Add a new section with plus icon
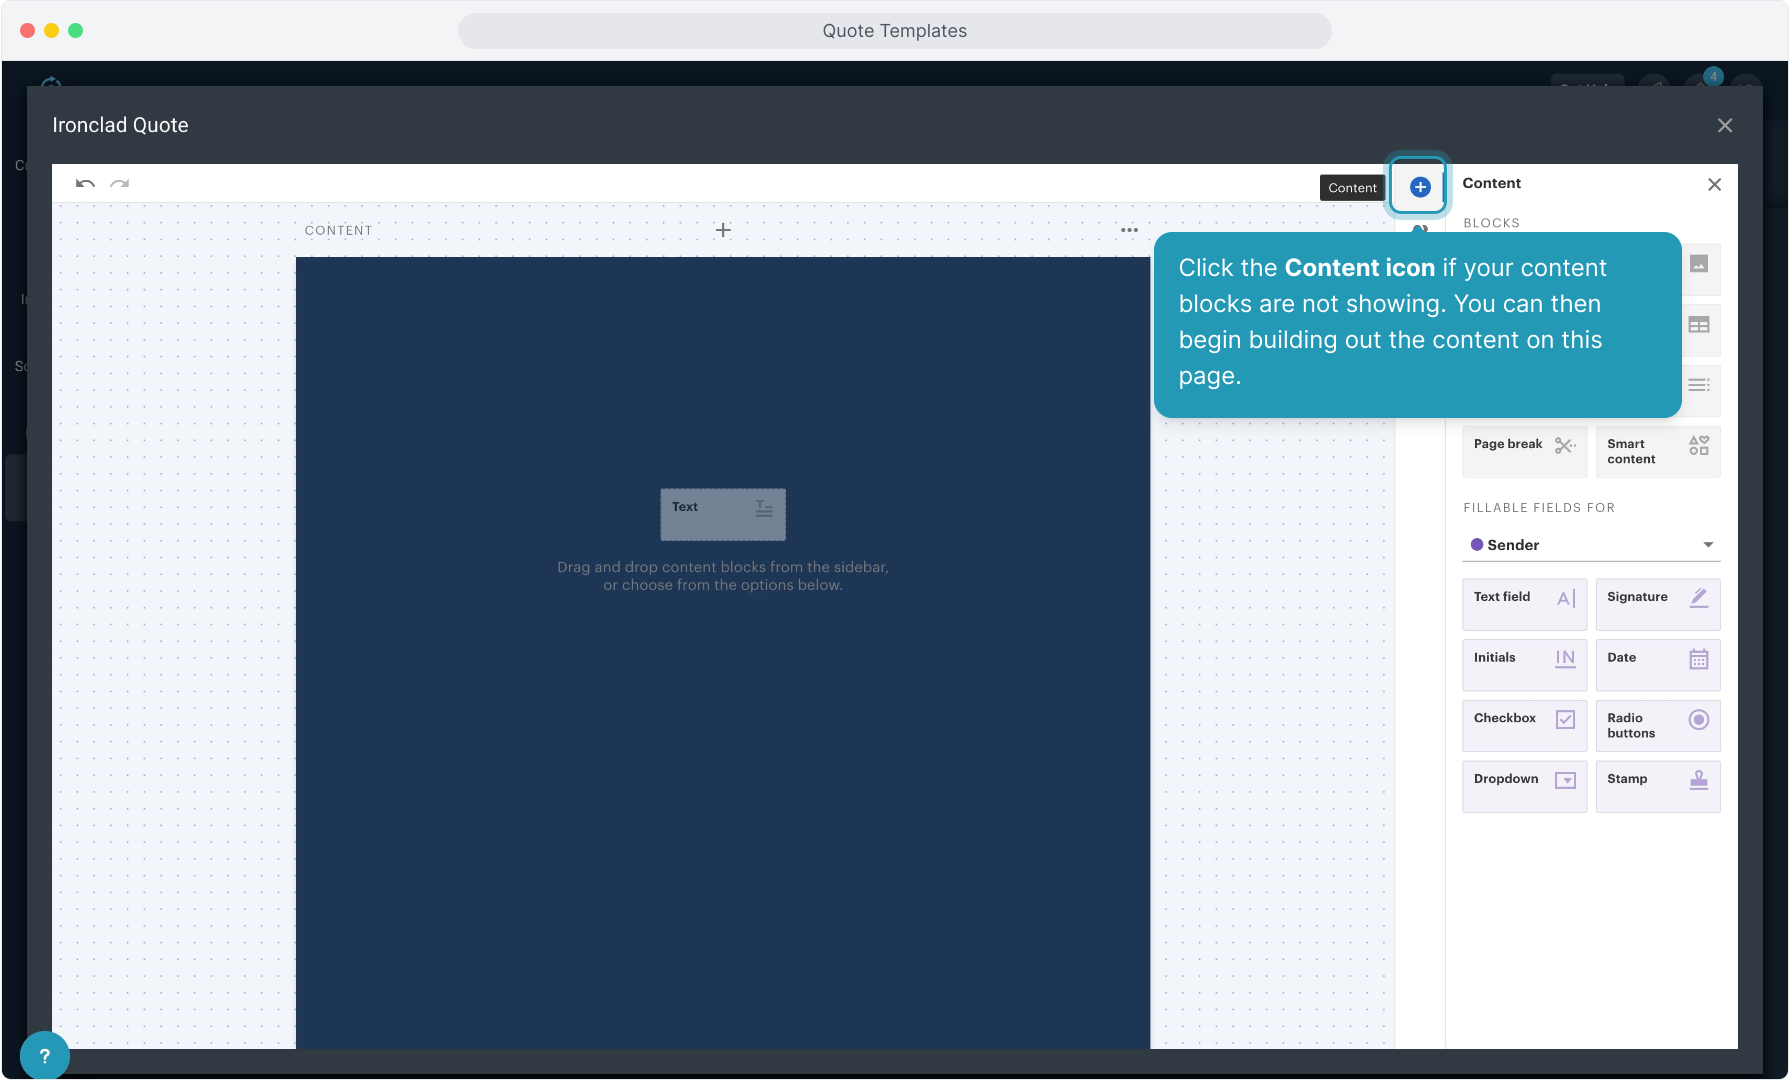 pos(723,230)
